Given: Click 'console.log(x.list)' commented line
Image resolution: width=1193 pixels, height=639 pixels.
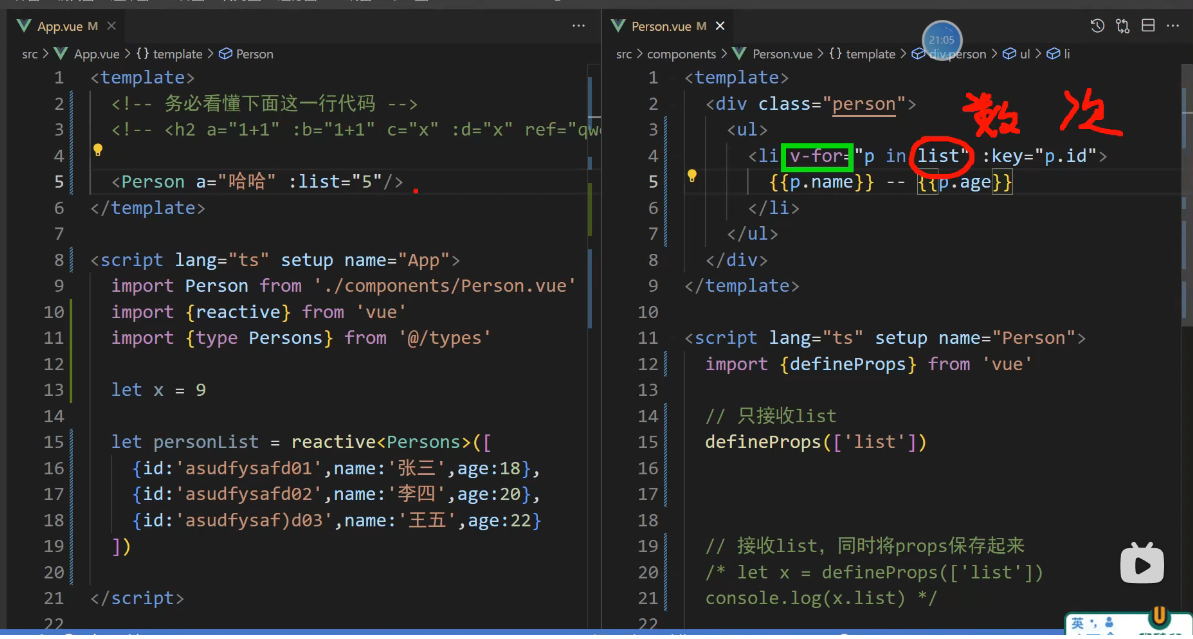Looking at the screenshot, I should [805, 599].
